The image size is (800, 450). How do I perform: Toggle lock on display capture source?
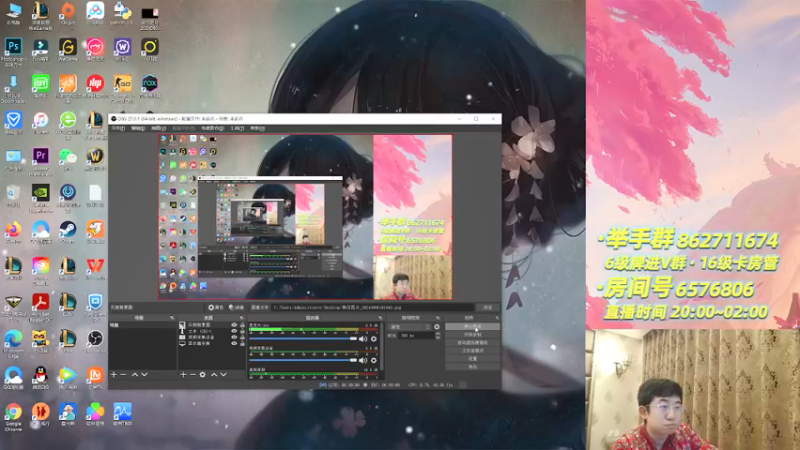[242, 343]
